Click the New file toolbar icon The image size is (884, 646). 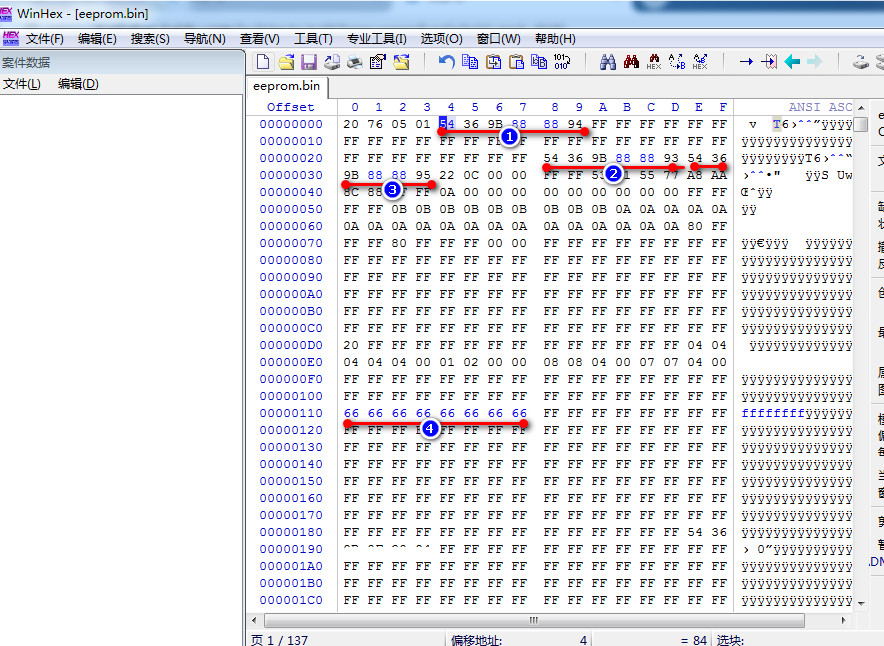(x=264, y=62)
